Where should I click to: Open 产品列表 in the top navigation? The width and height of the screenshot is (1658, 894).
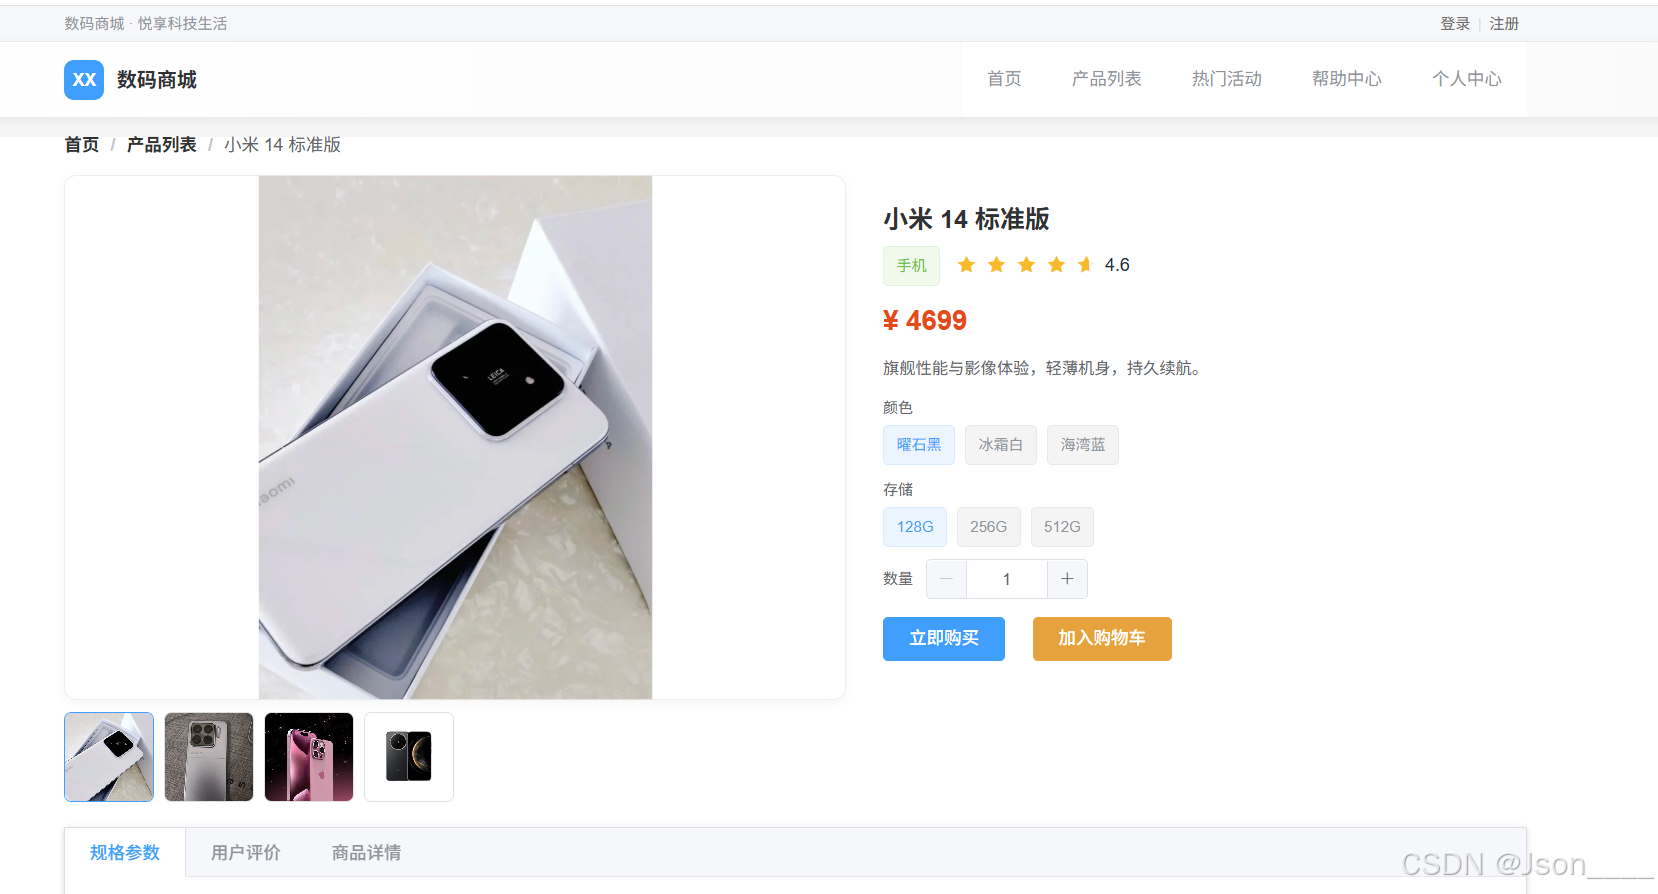point(1107,79)
